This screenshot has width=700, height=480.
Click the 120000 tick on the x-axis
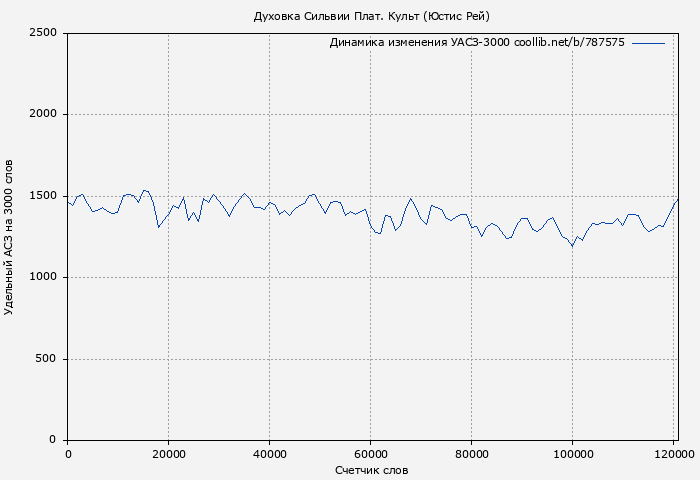(x=673, y=454)
